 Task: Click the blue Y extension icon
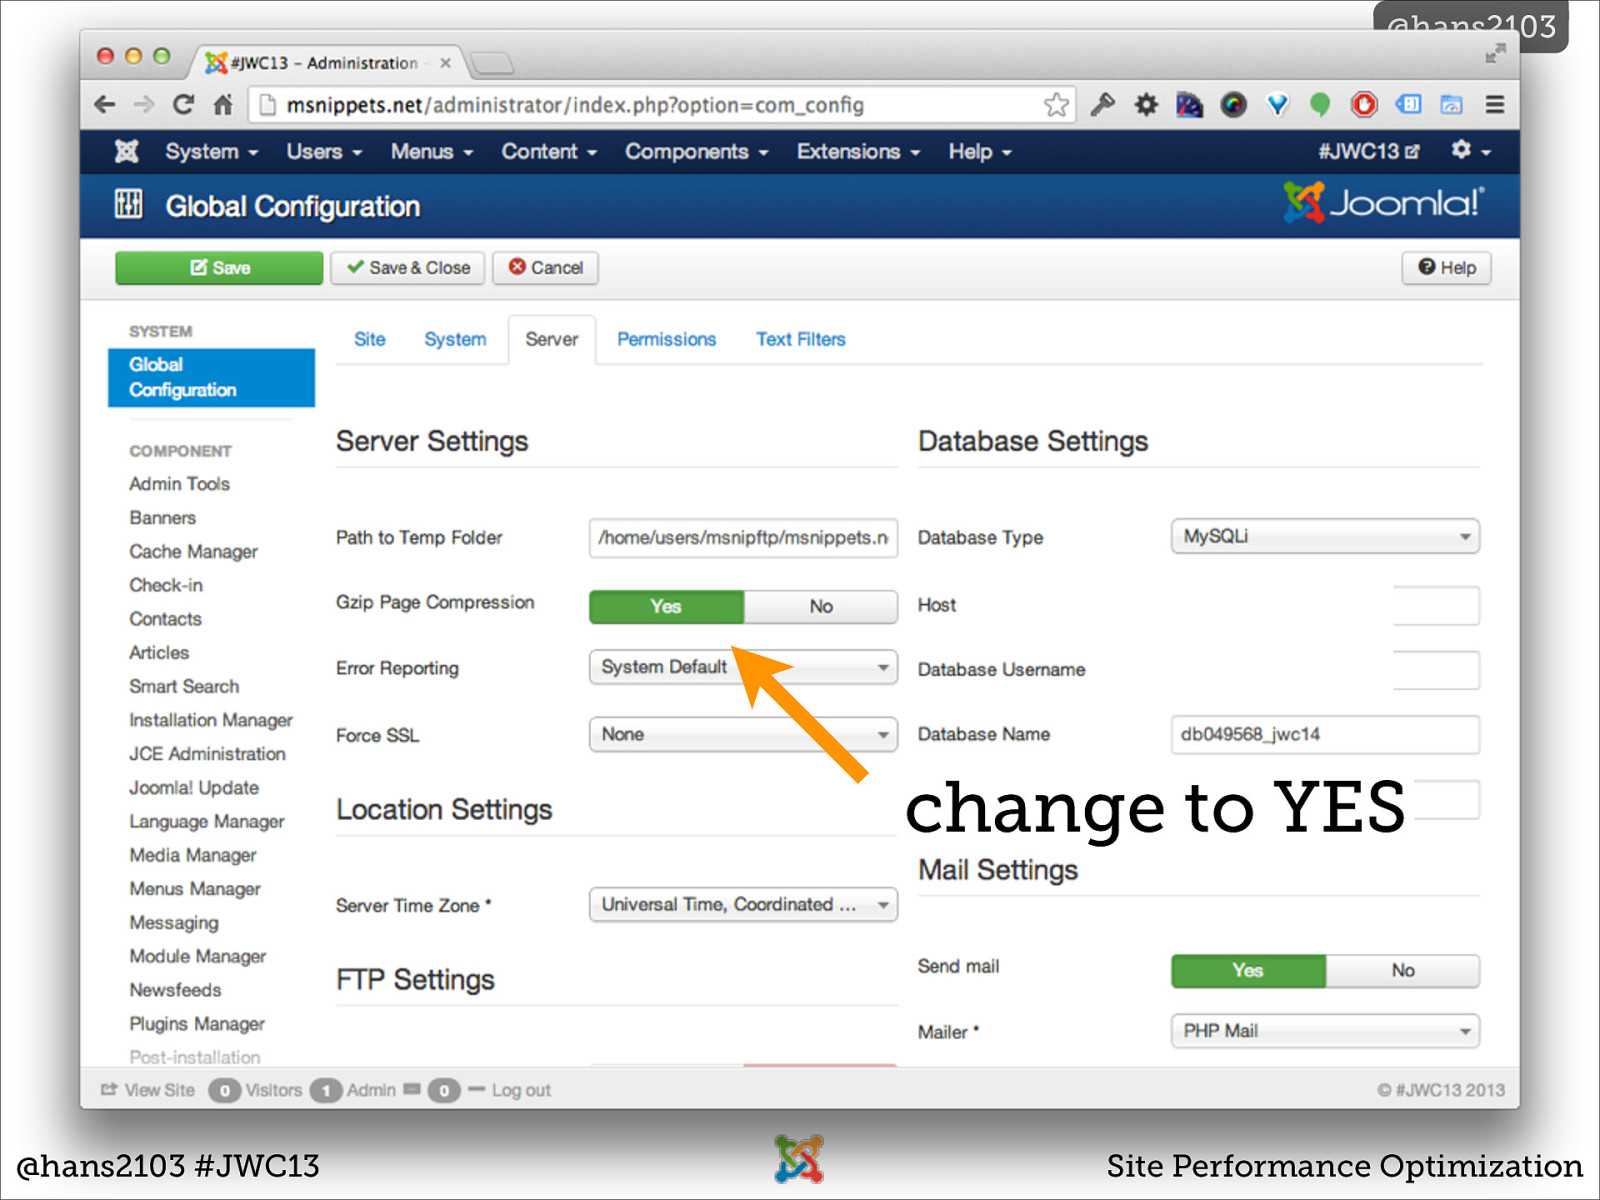(1277, 104)
